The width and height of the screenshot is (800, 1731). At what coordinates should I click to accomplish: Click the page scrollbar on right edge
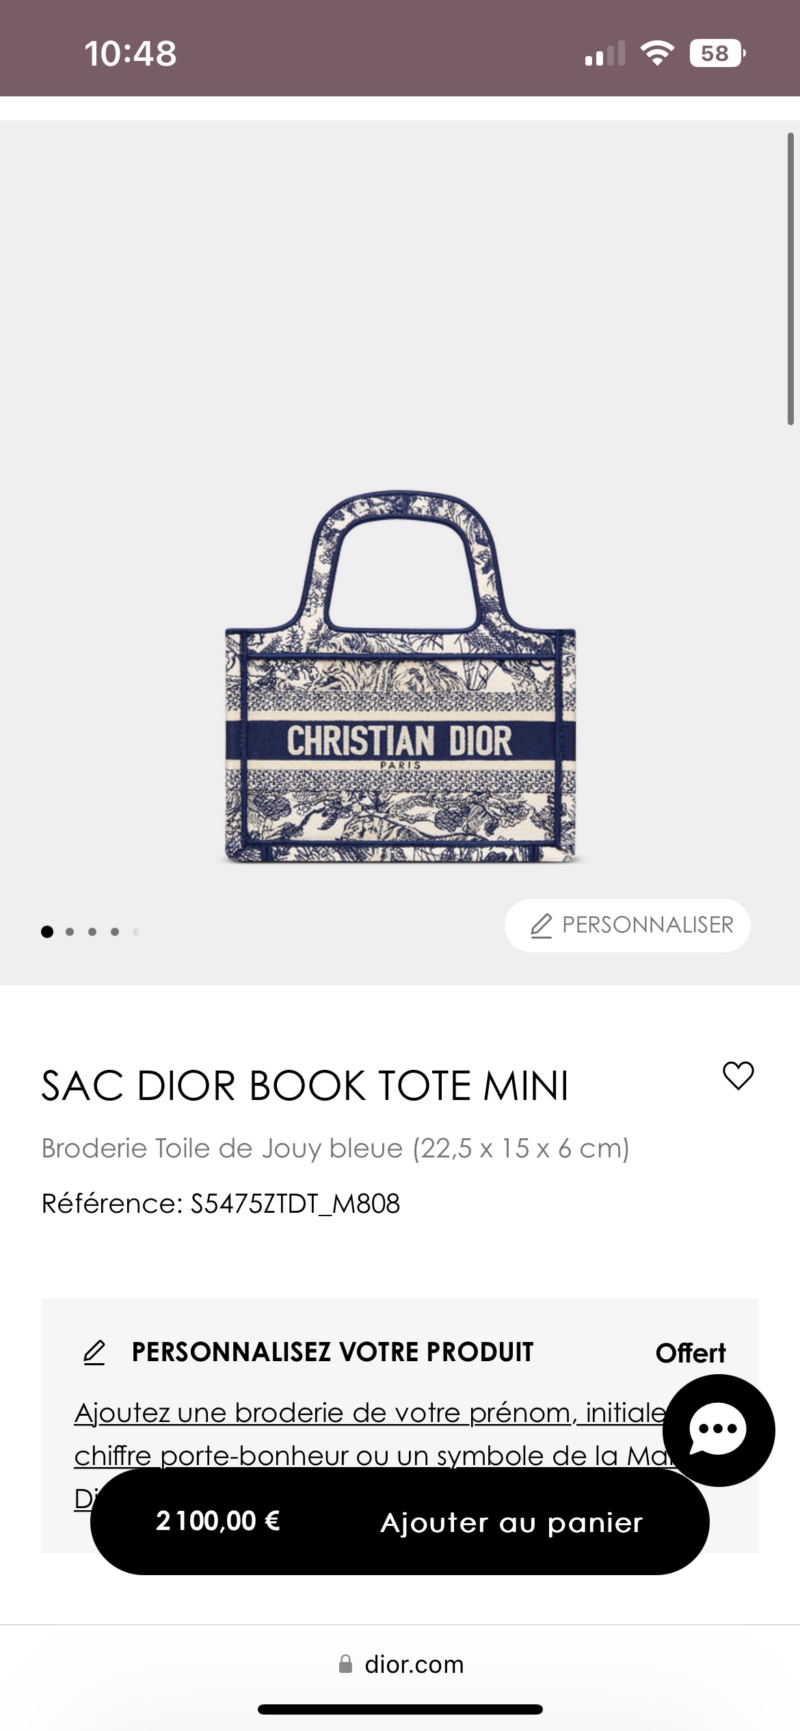(790, 278)
